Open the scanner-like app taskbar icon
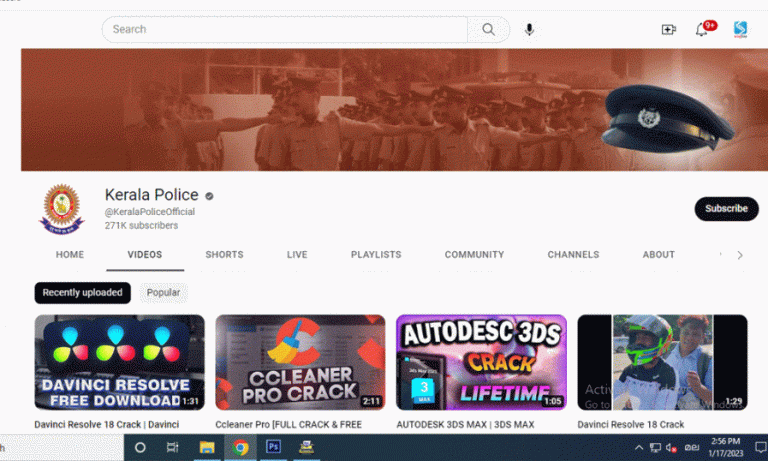Screen dimensions: 768x461 click(x=306, y=447)
